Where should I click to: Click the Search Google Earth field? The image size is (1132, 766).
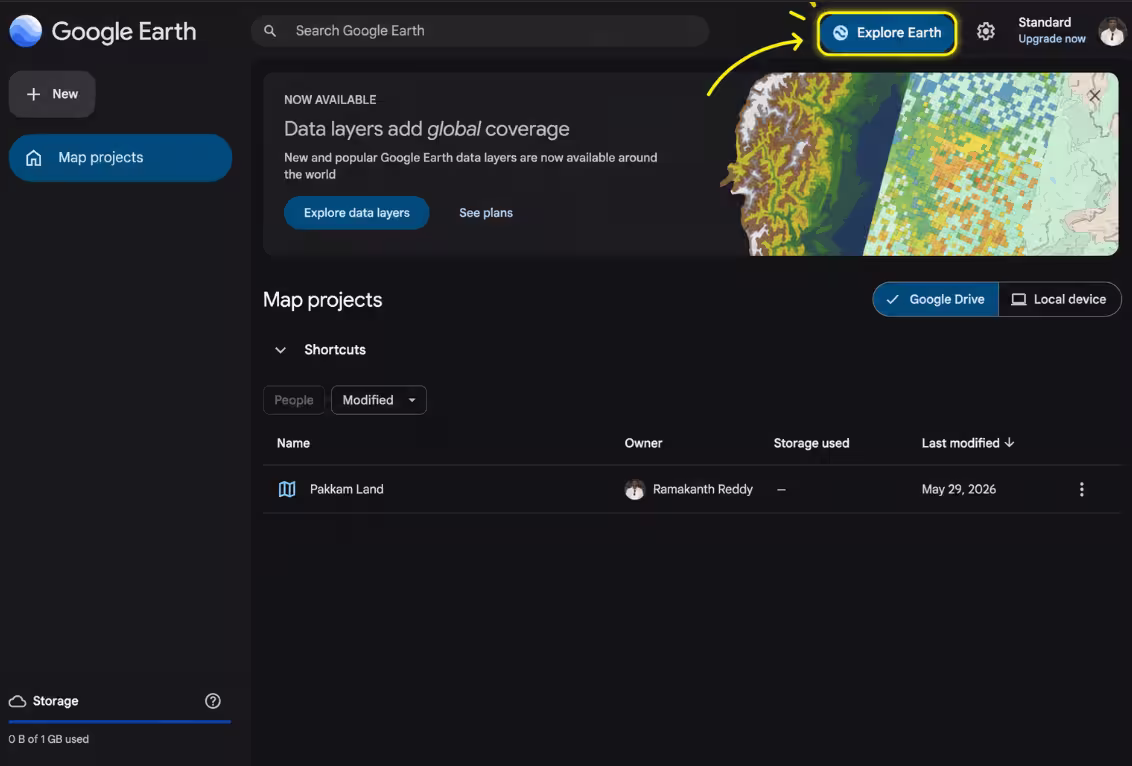(x=479, y=31)
